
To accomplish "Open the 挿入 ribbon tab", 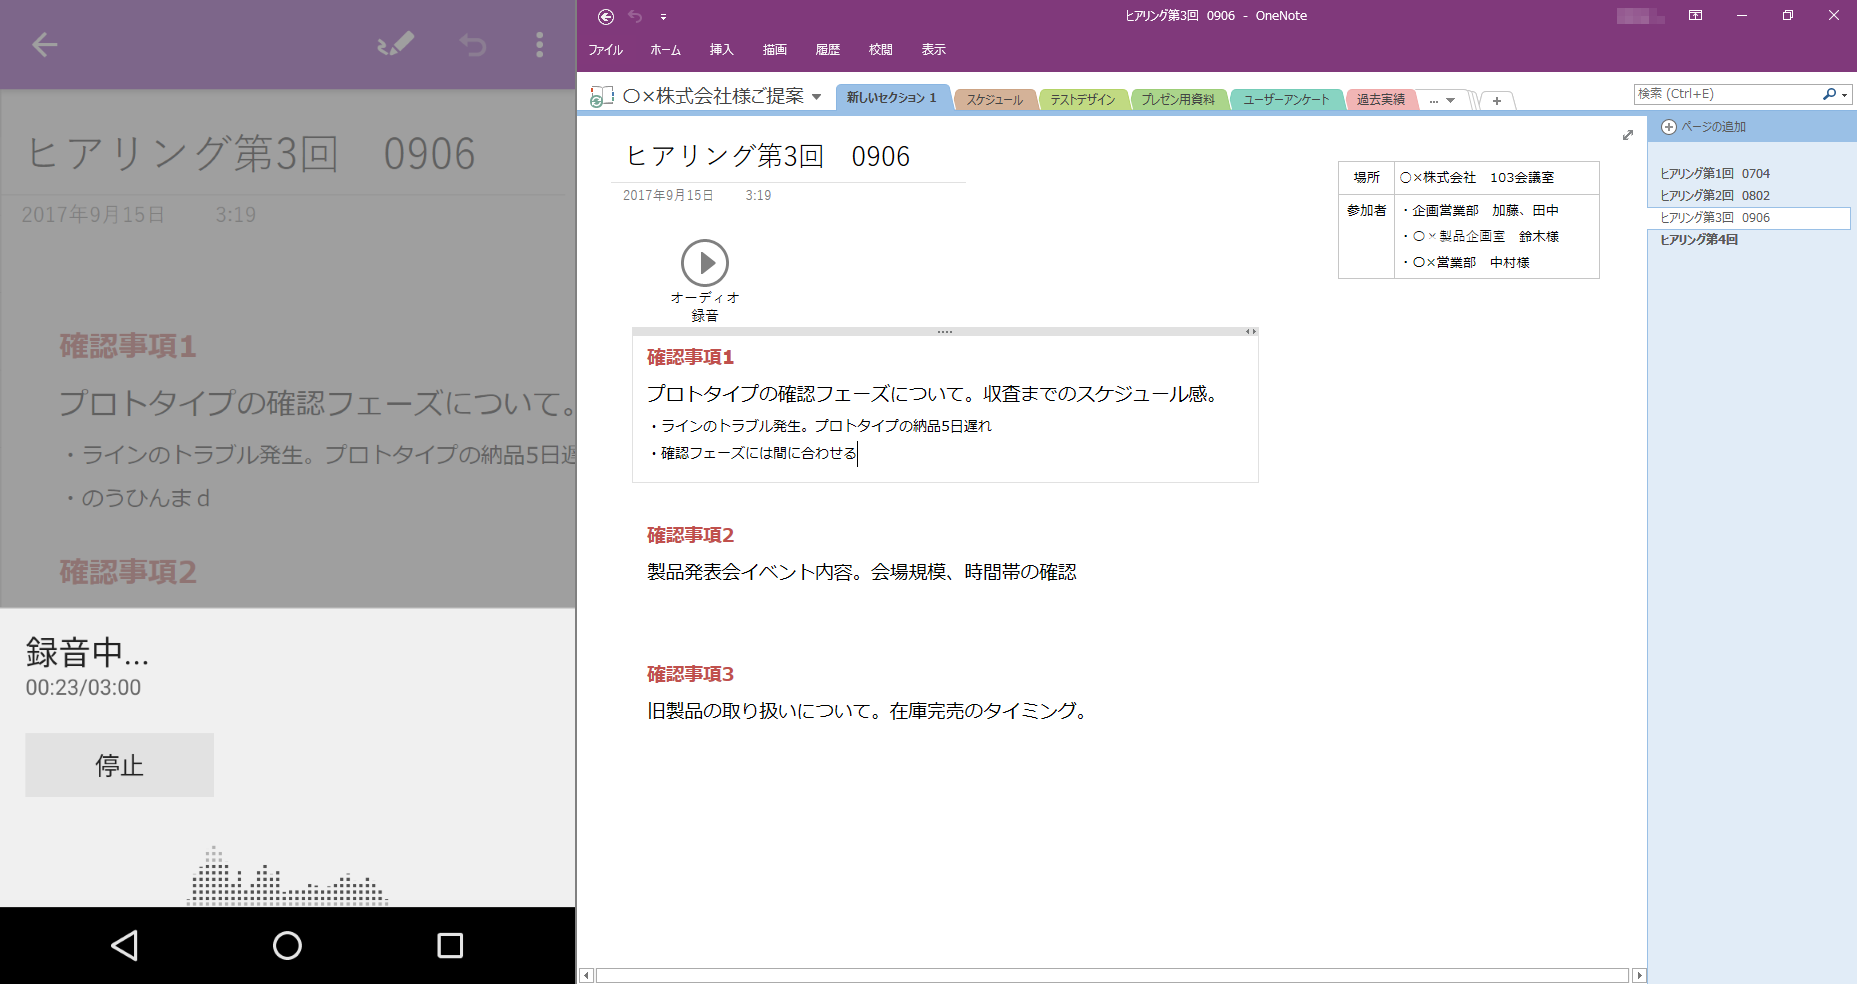I will tap(720, 49).
